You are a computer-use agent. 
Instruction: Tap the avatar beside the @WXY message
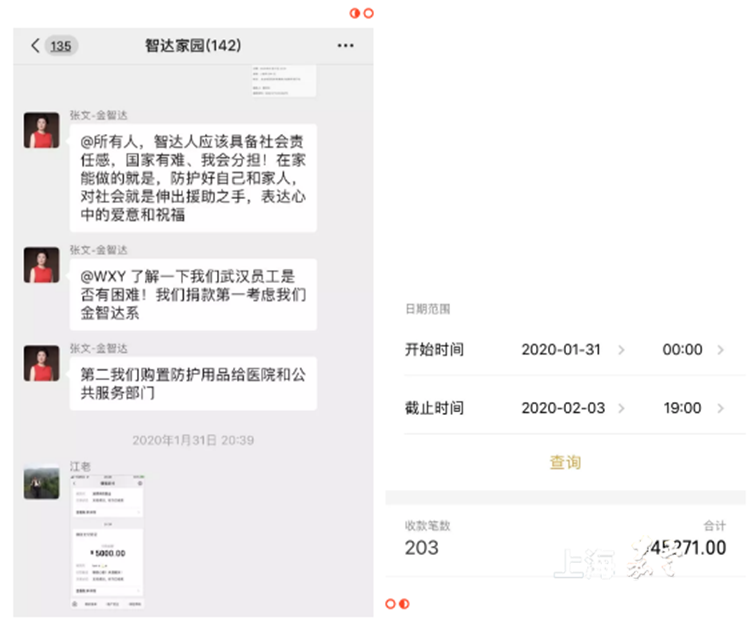pos(42,265)
